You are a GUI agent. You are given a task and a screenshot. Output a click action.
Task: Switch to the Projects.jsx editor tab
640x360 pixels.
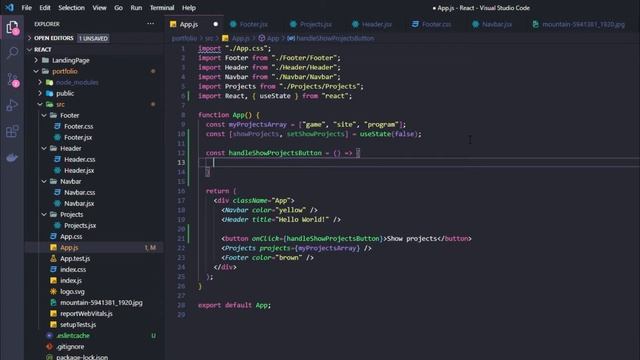click(x=316, y=24)
